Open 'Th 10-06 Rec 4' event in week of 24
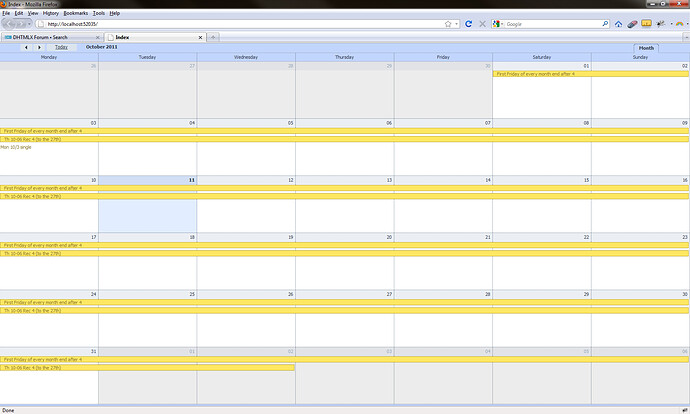Screen dimensions: 690x414 tap(345, 311)
